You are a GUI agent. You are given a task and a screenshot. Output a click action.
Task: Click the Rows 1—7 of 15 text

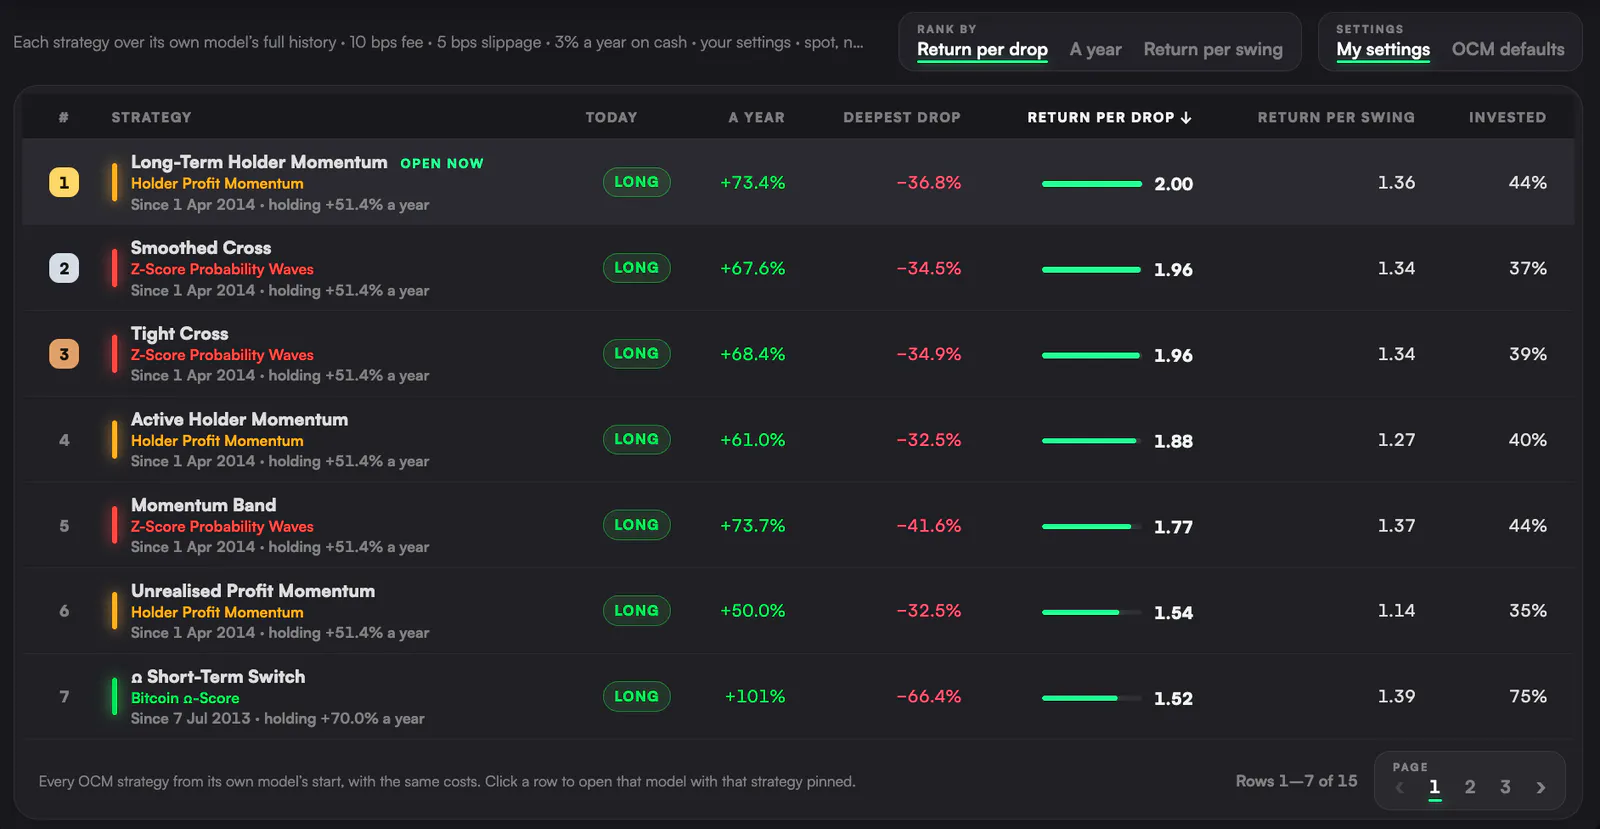tap(1296, 781)
